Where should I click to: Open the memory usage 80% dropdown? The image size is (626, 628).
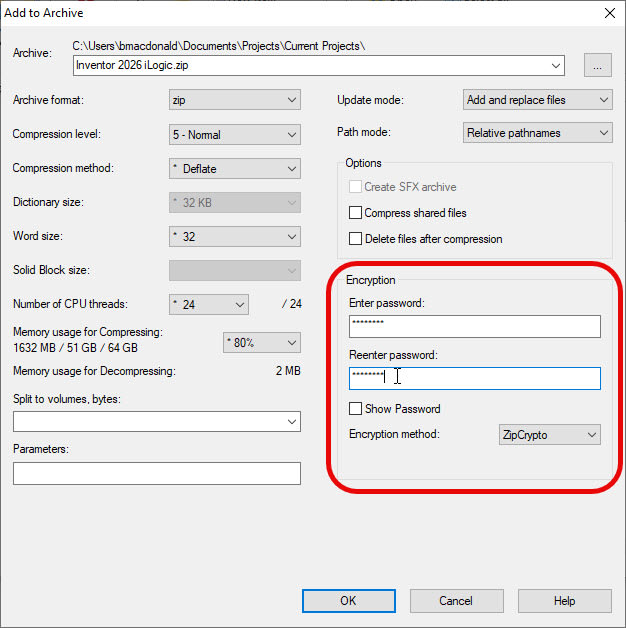pyautogui.click(x=262, y=342)
